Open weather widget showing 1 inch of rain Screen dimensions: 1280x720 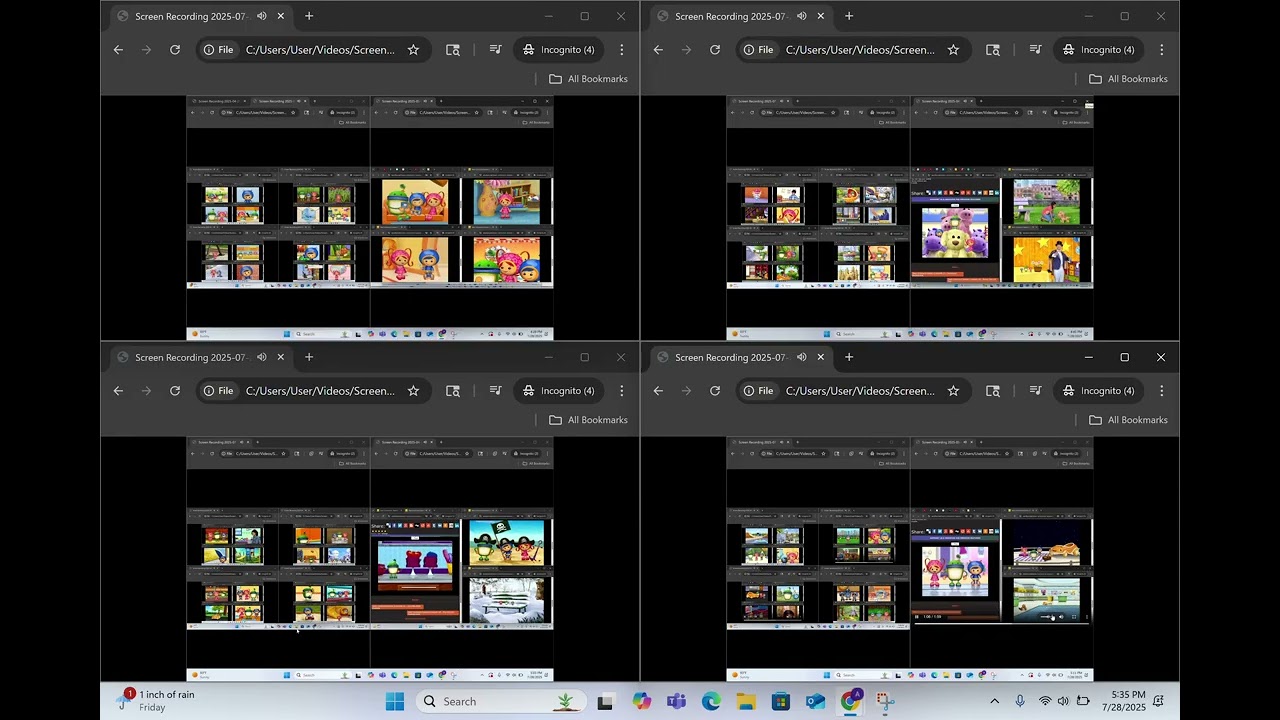tap(156, 701)
